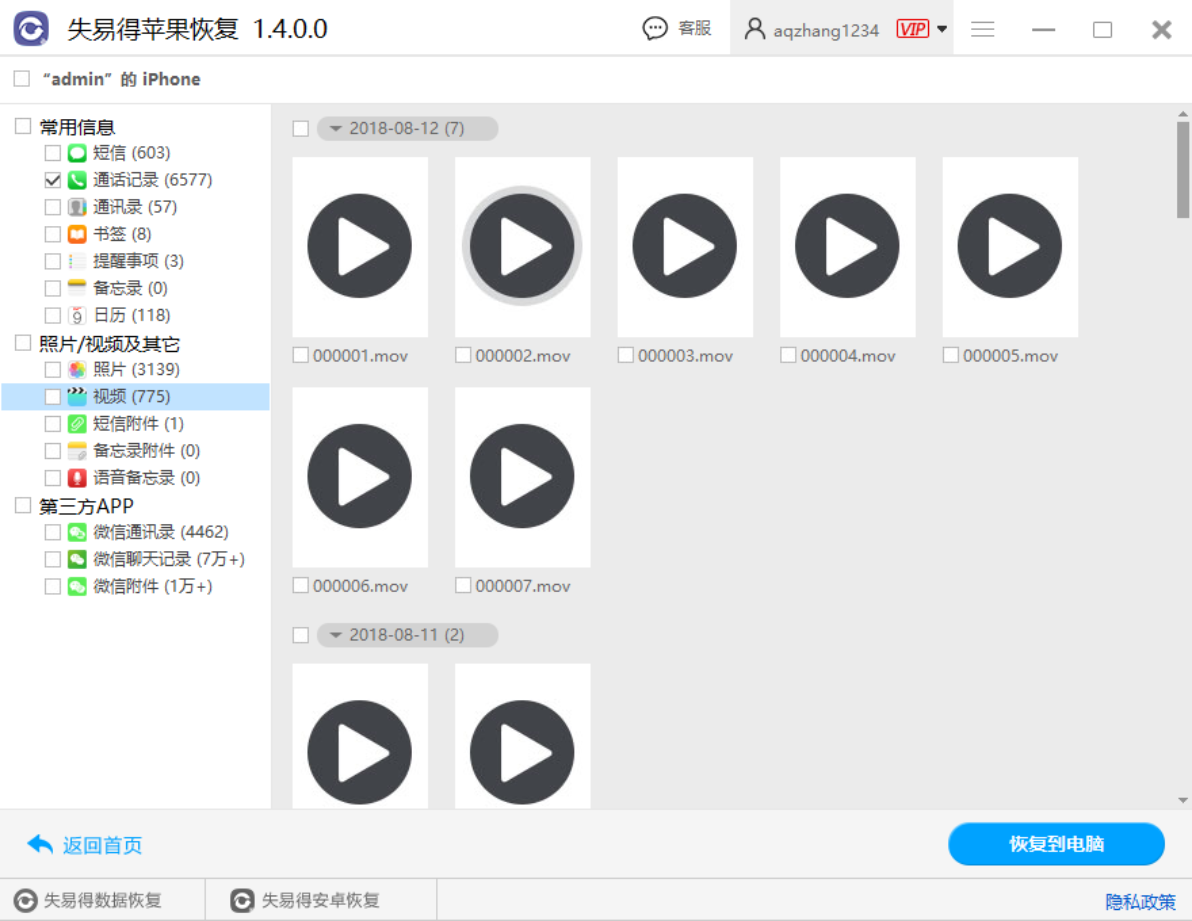This screenshot has width=1192, height=921.
Task: Collapse the 2018-08-12 (7) group
Action: [335, 128]
